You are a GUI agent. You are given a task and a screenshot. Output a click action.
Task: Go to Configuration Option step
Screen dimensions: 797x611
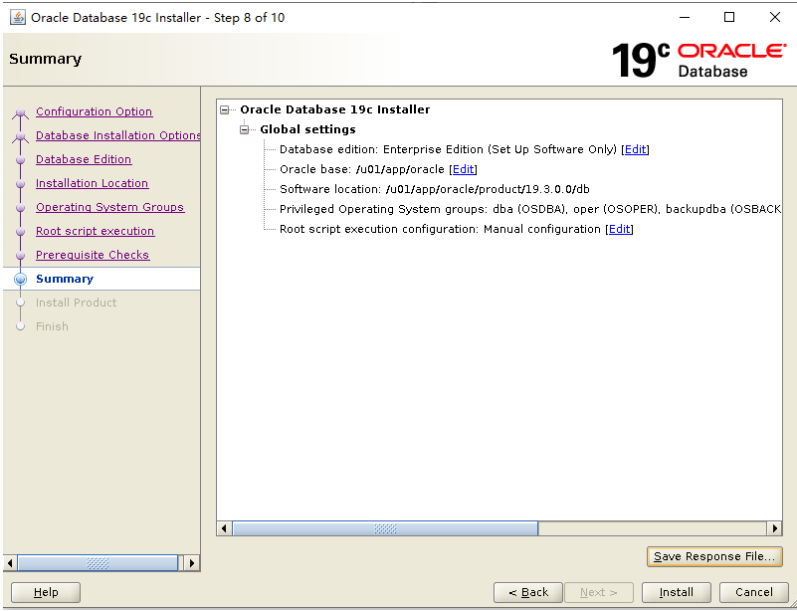coord(94,111)
